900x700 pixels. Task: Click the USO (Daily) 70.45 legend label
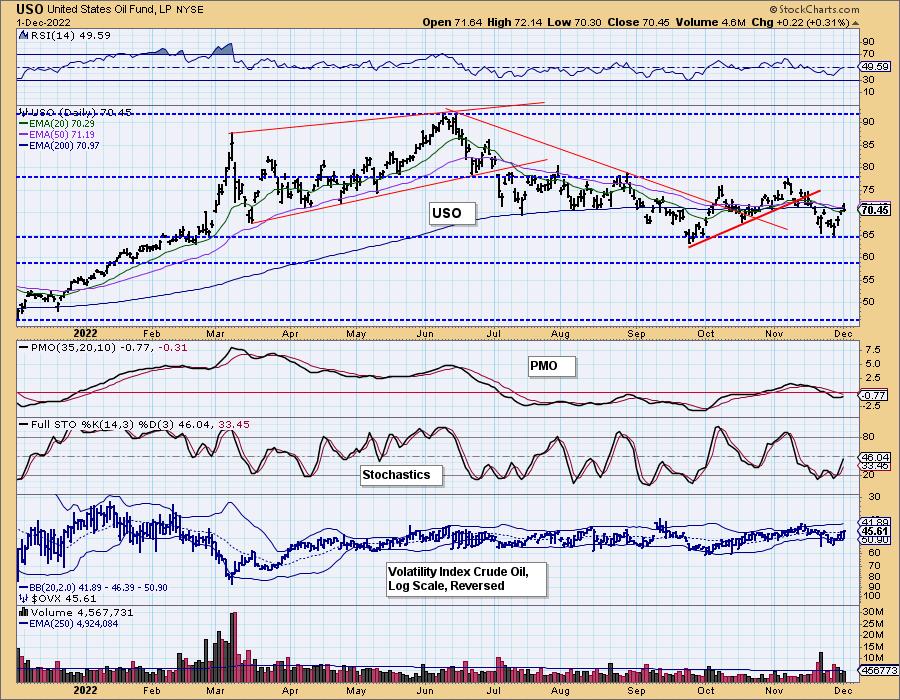(80, 112)
